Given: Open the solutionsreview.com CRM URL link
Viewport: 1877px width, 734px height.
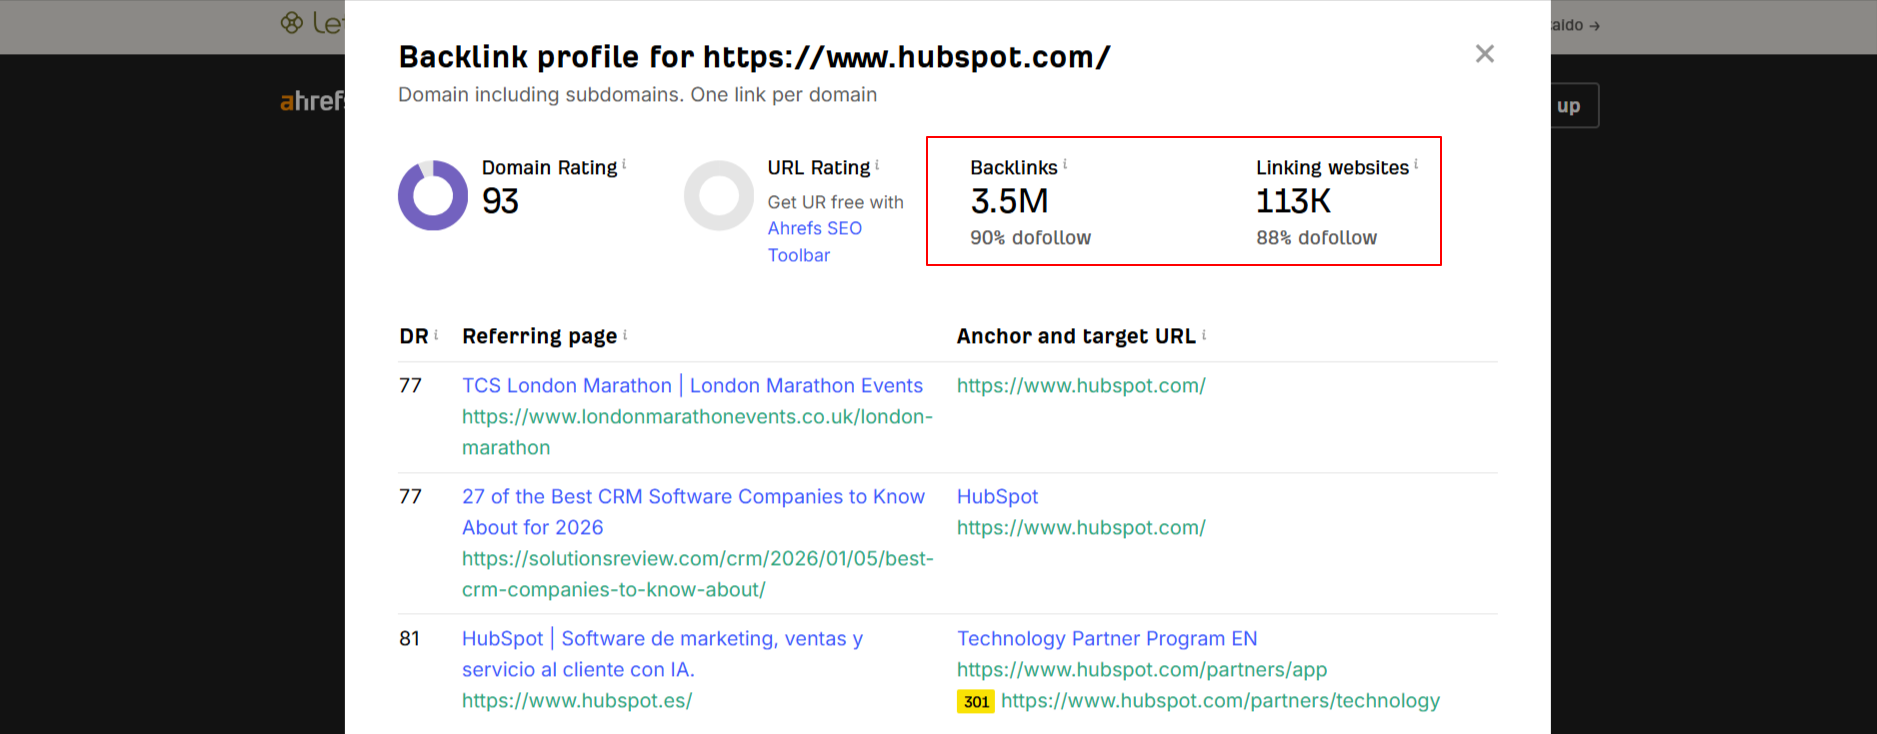Looking at the screenshot, I should (698, 574).
